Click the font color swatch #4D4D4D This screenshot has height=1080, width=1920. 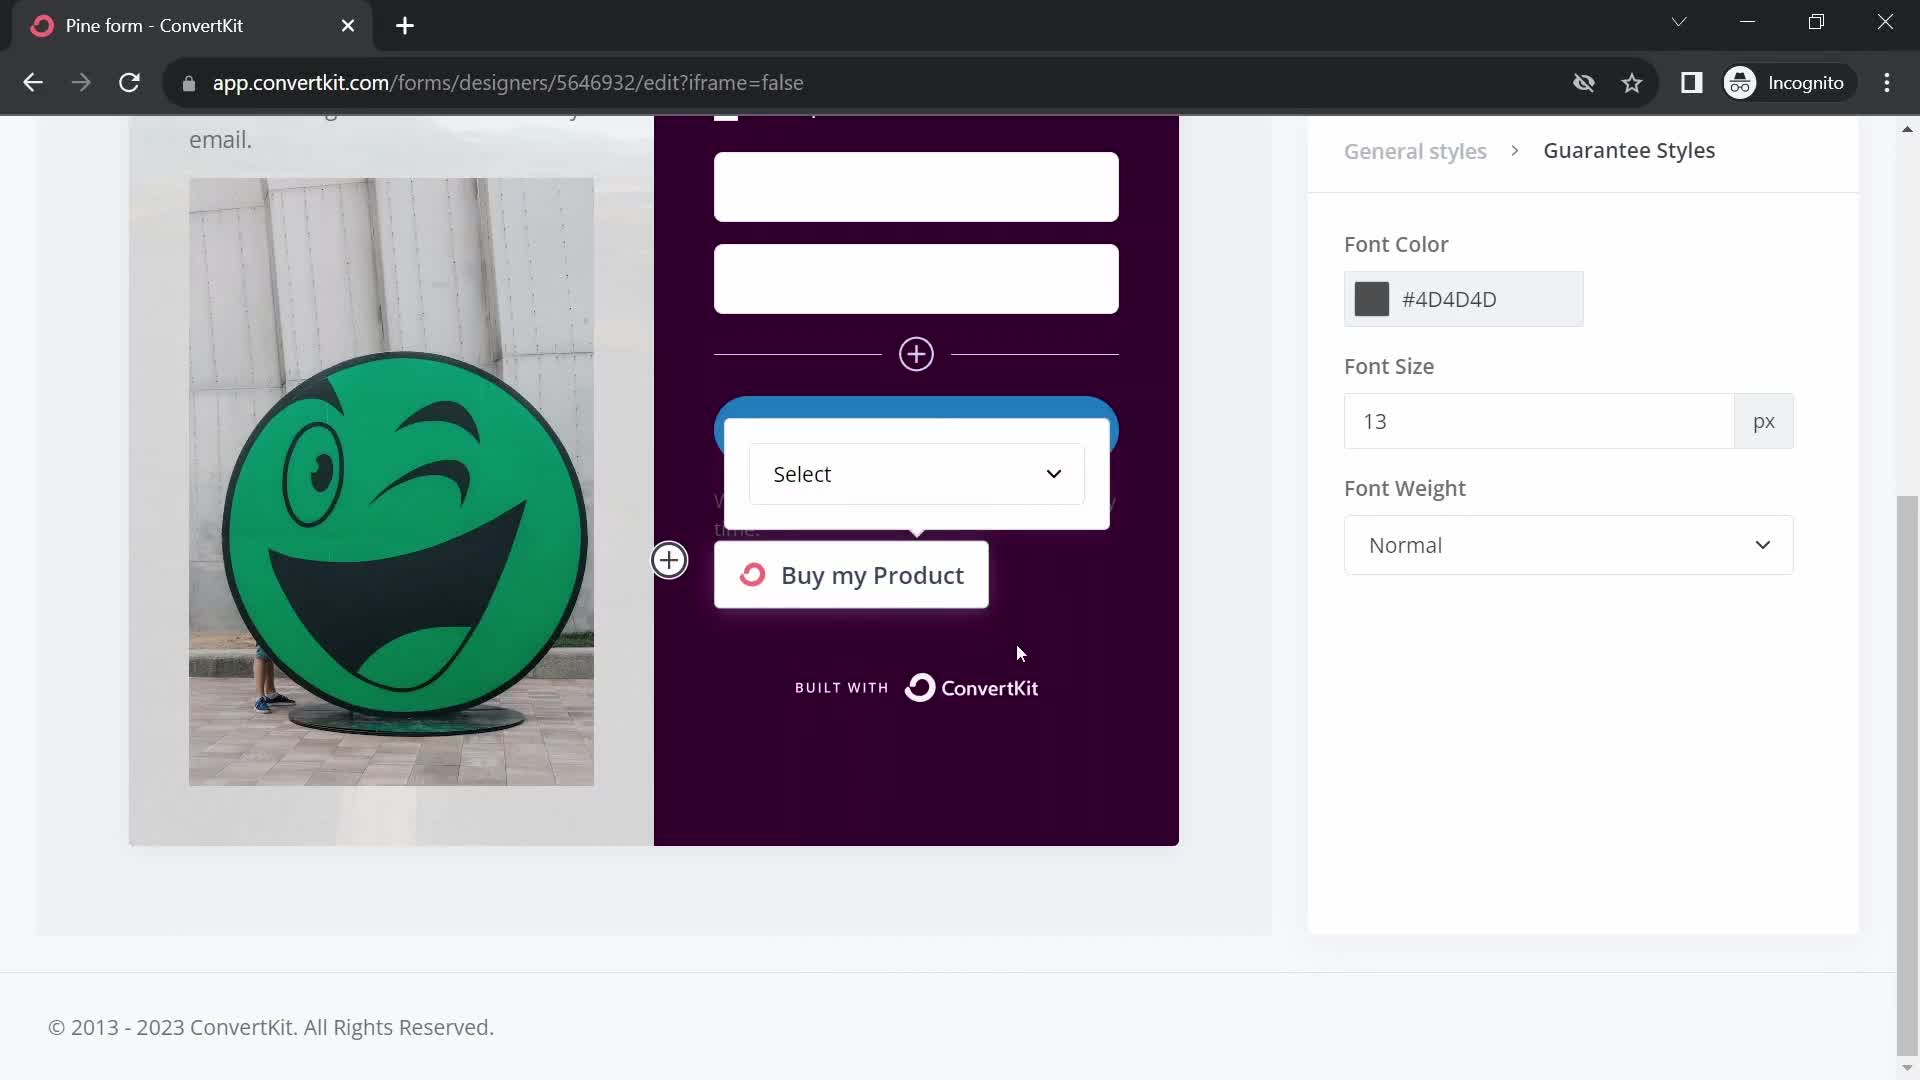1371,298
